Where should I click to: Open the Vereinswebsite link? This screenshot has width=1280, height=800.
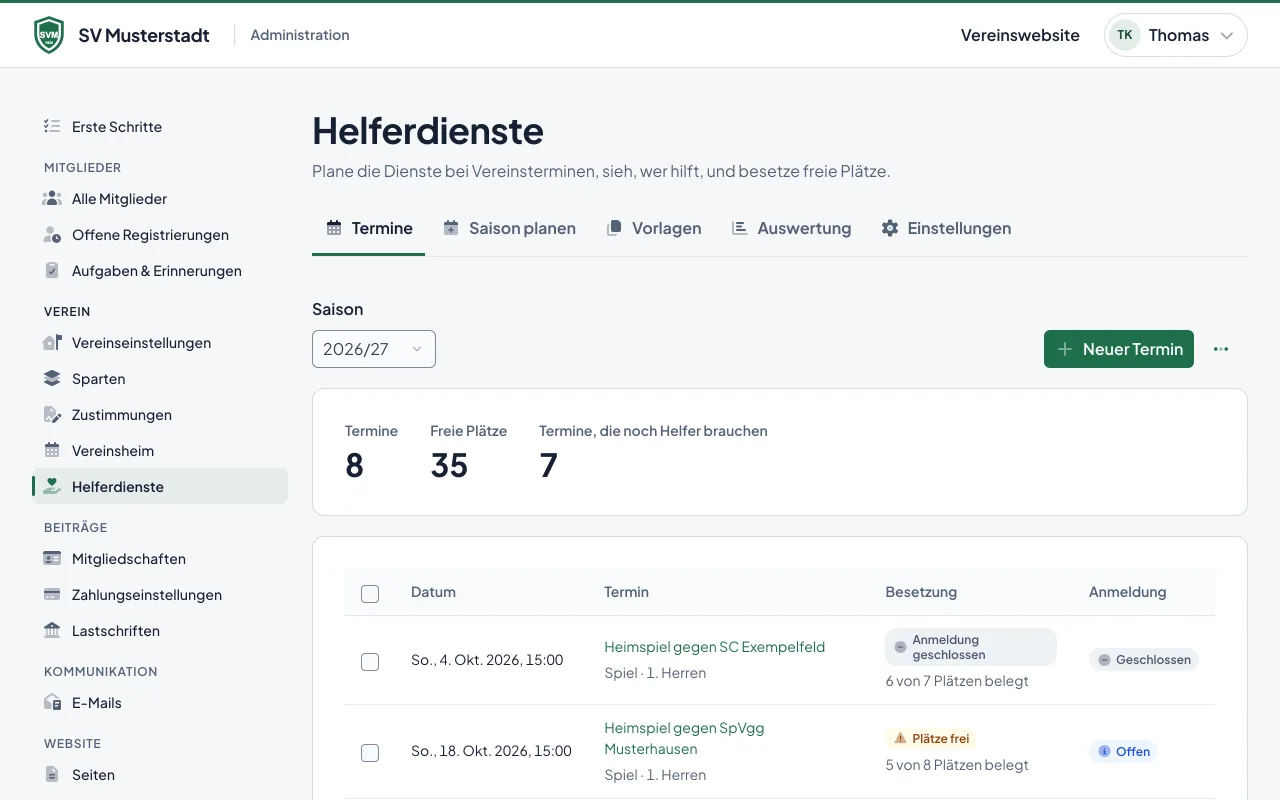coord(1020,35)
